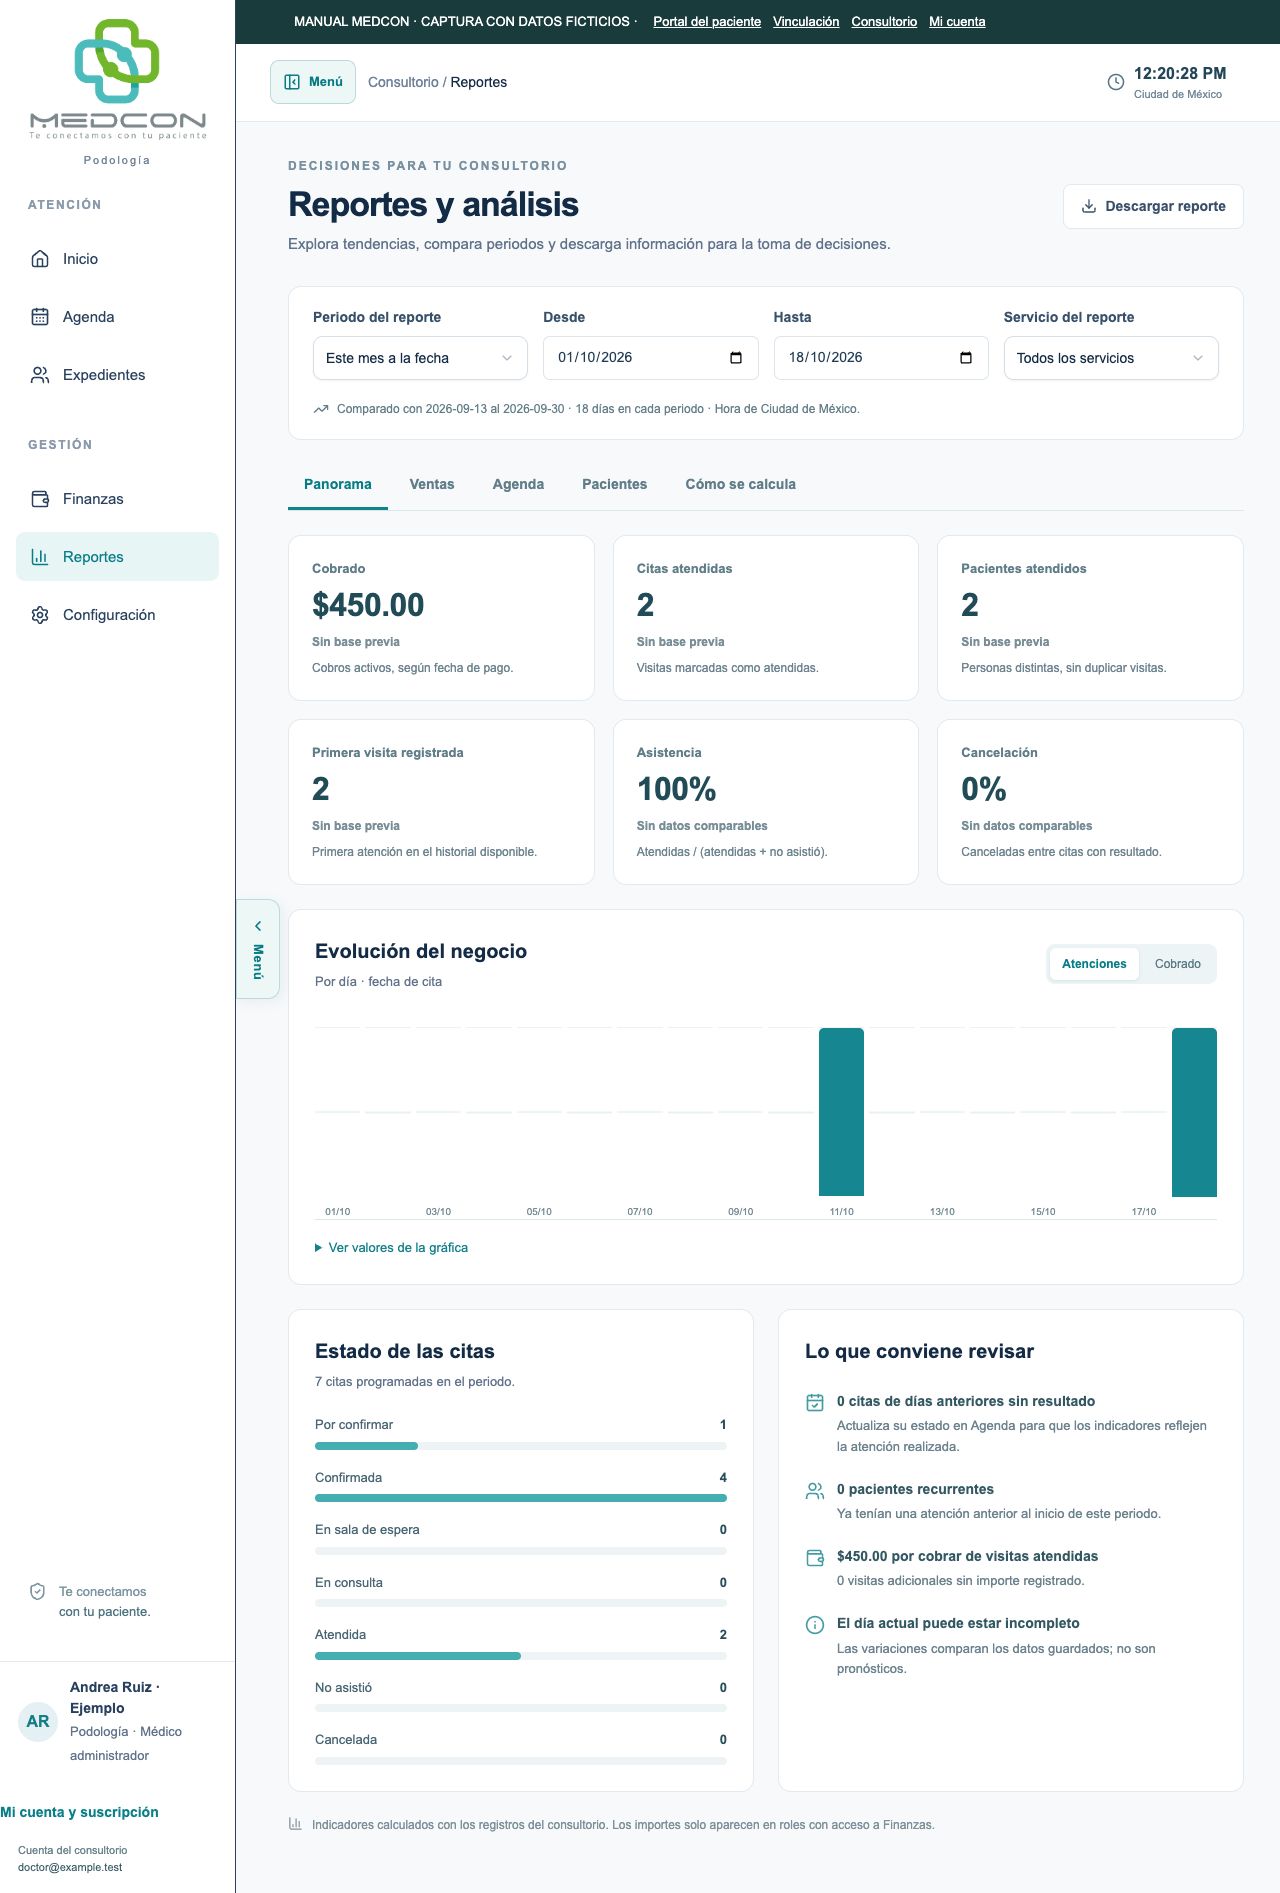Click the Confirmada progress bar
1280x1893 pixels.
(521, 1498)
